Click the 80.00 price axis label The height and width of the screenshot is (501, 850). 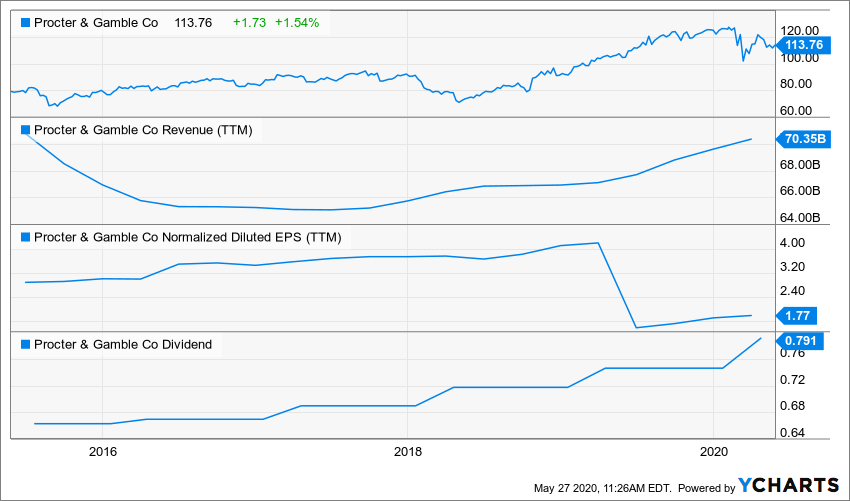(798, 84)
